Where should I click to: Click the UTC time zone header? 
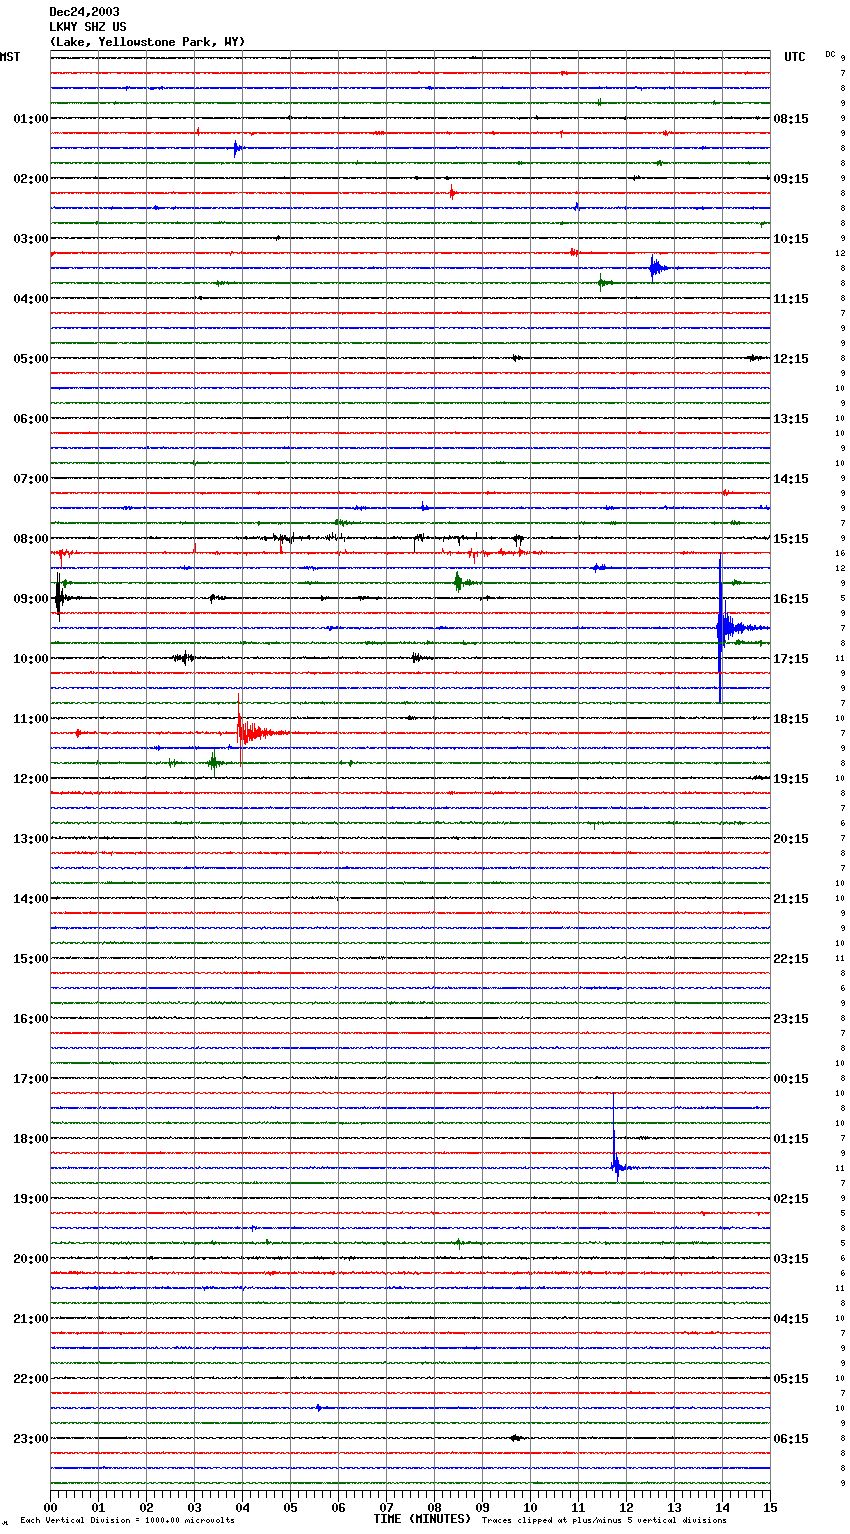[x=794, y=57]
